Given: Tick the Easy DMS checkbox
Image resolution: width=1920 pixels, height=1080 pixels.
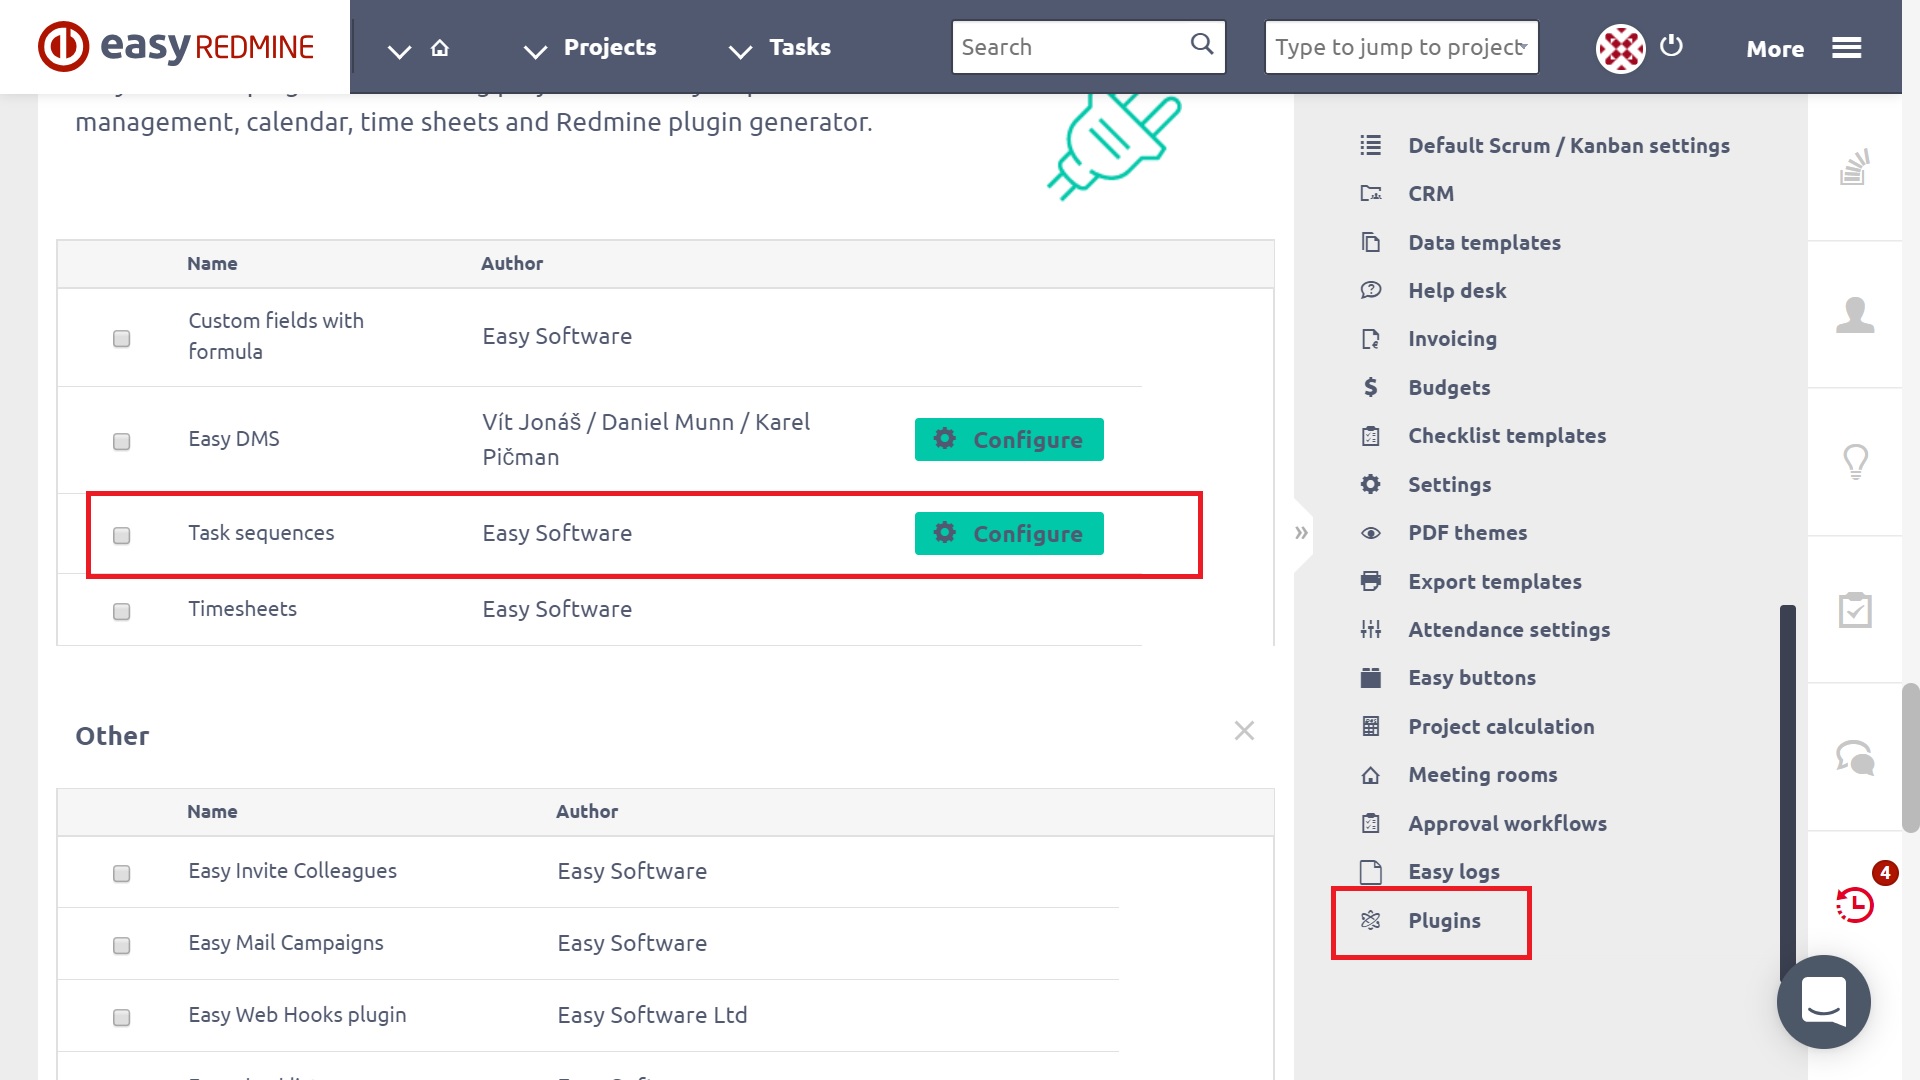Looking at the screenshot, I should pyautogui.click(x=122, y=441).
